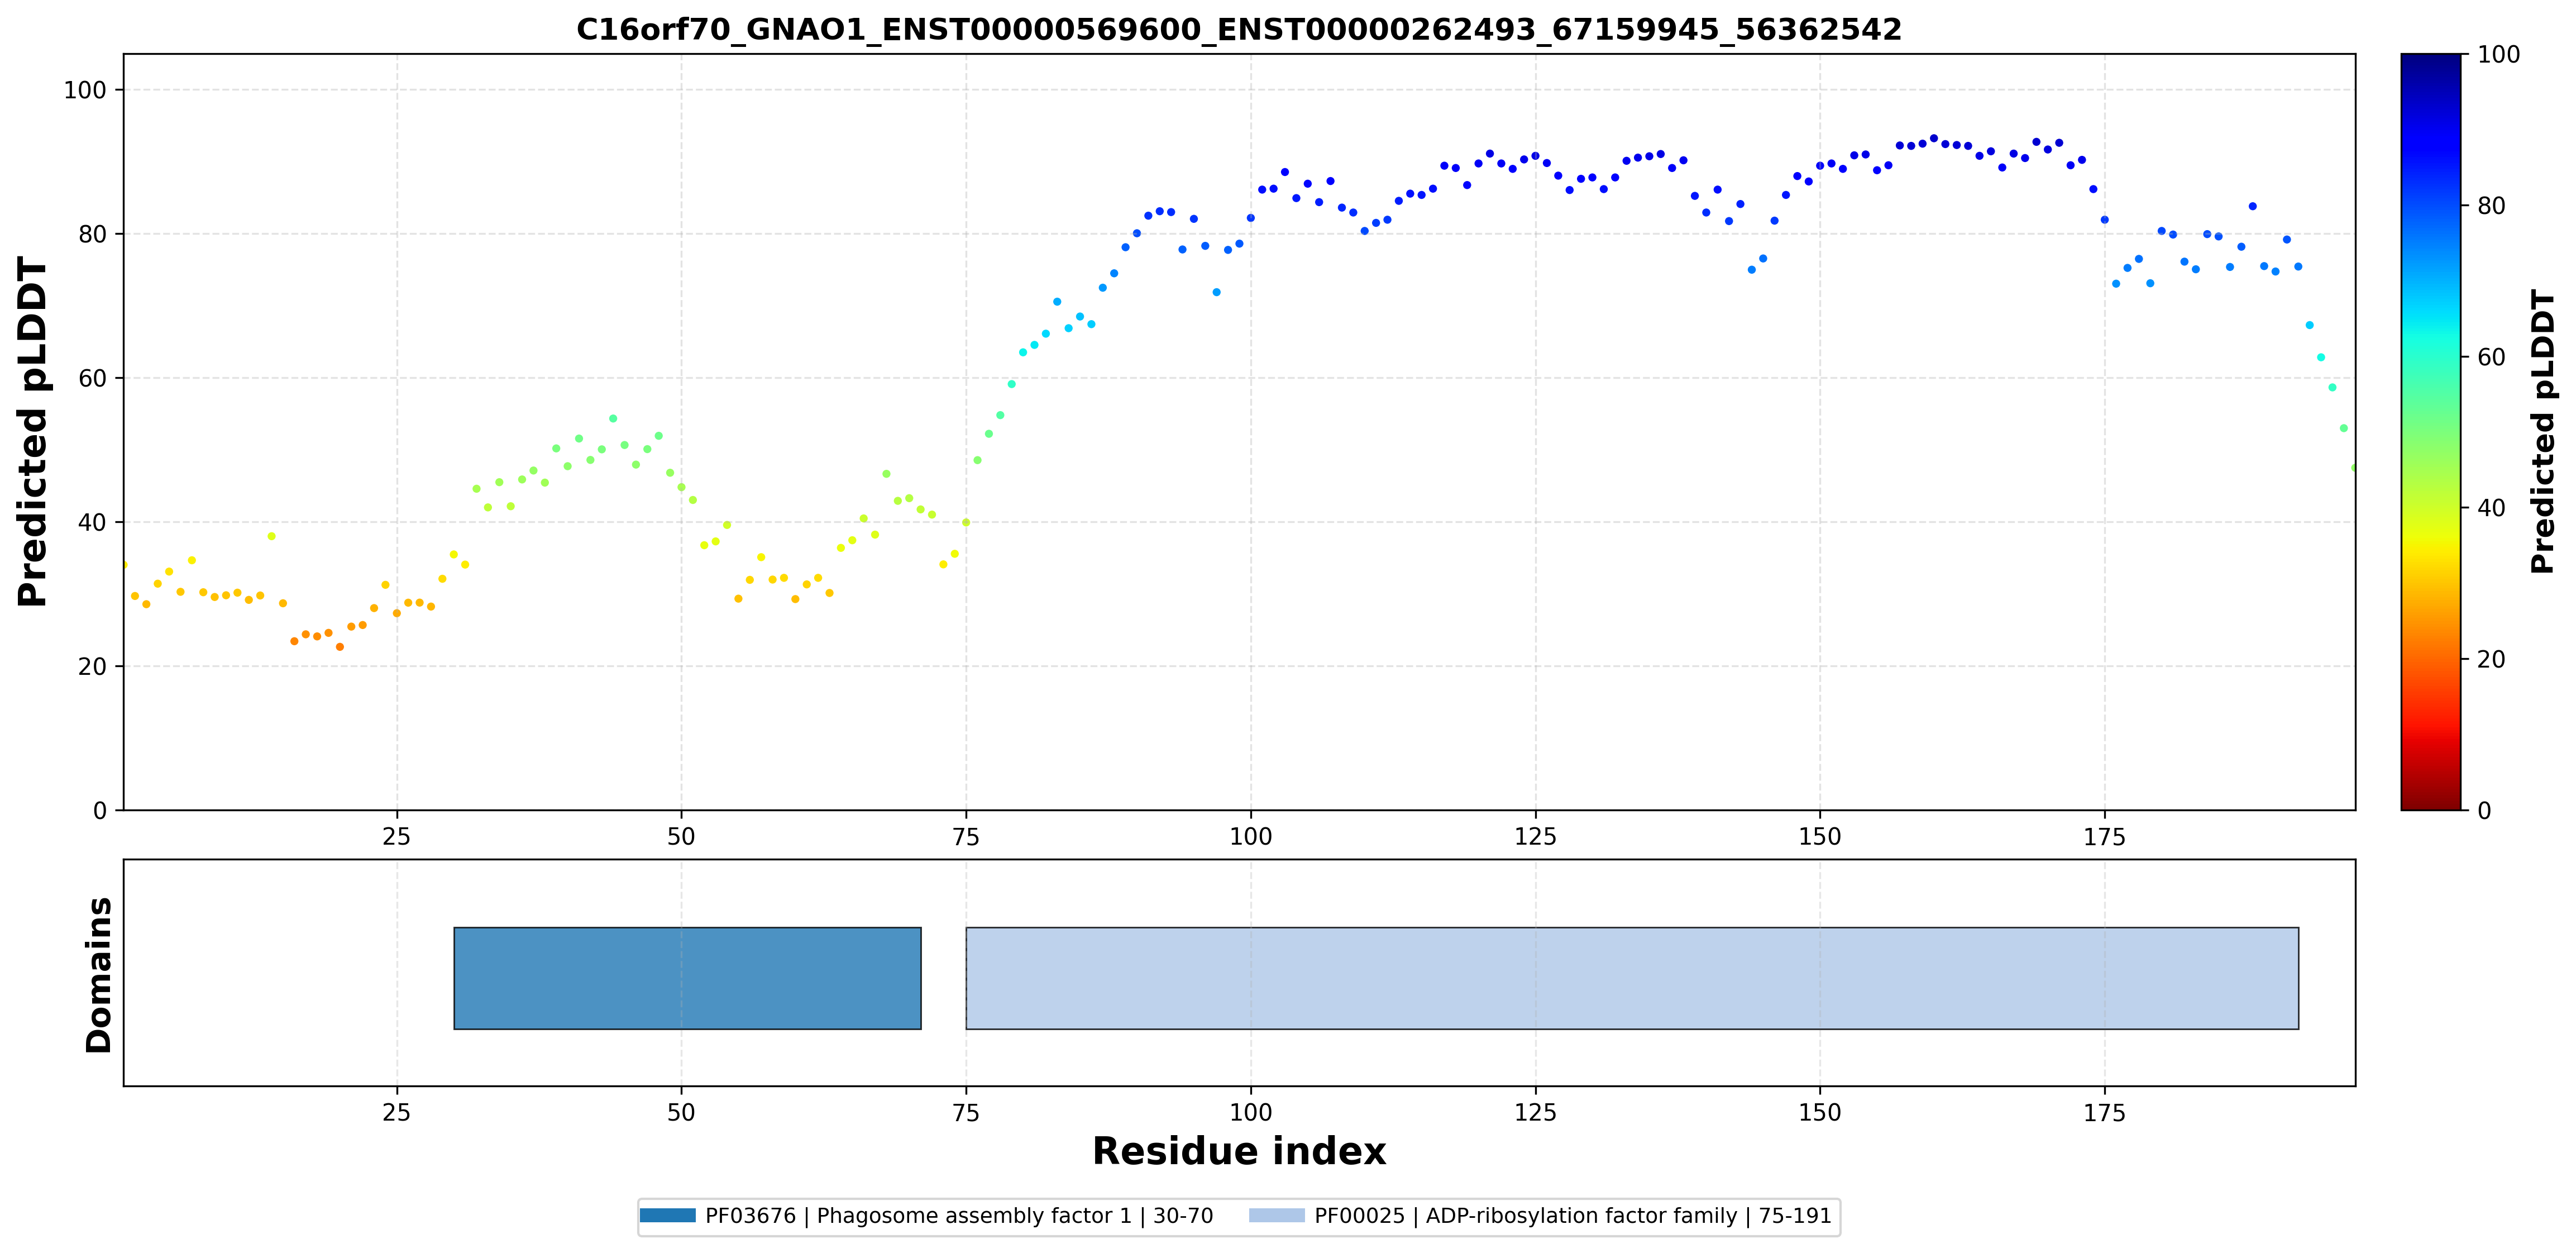Click the PF03676 Phagosome assembly factor legend label
The height and width of the screenshot is (1253, 2576).
959,1216
